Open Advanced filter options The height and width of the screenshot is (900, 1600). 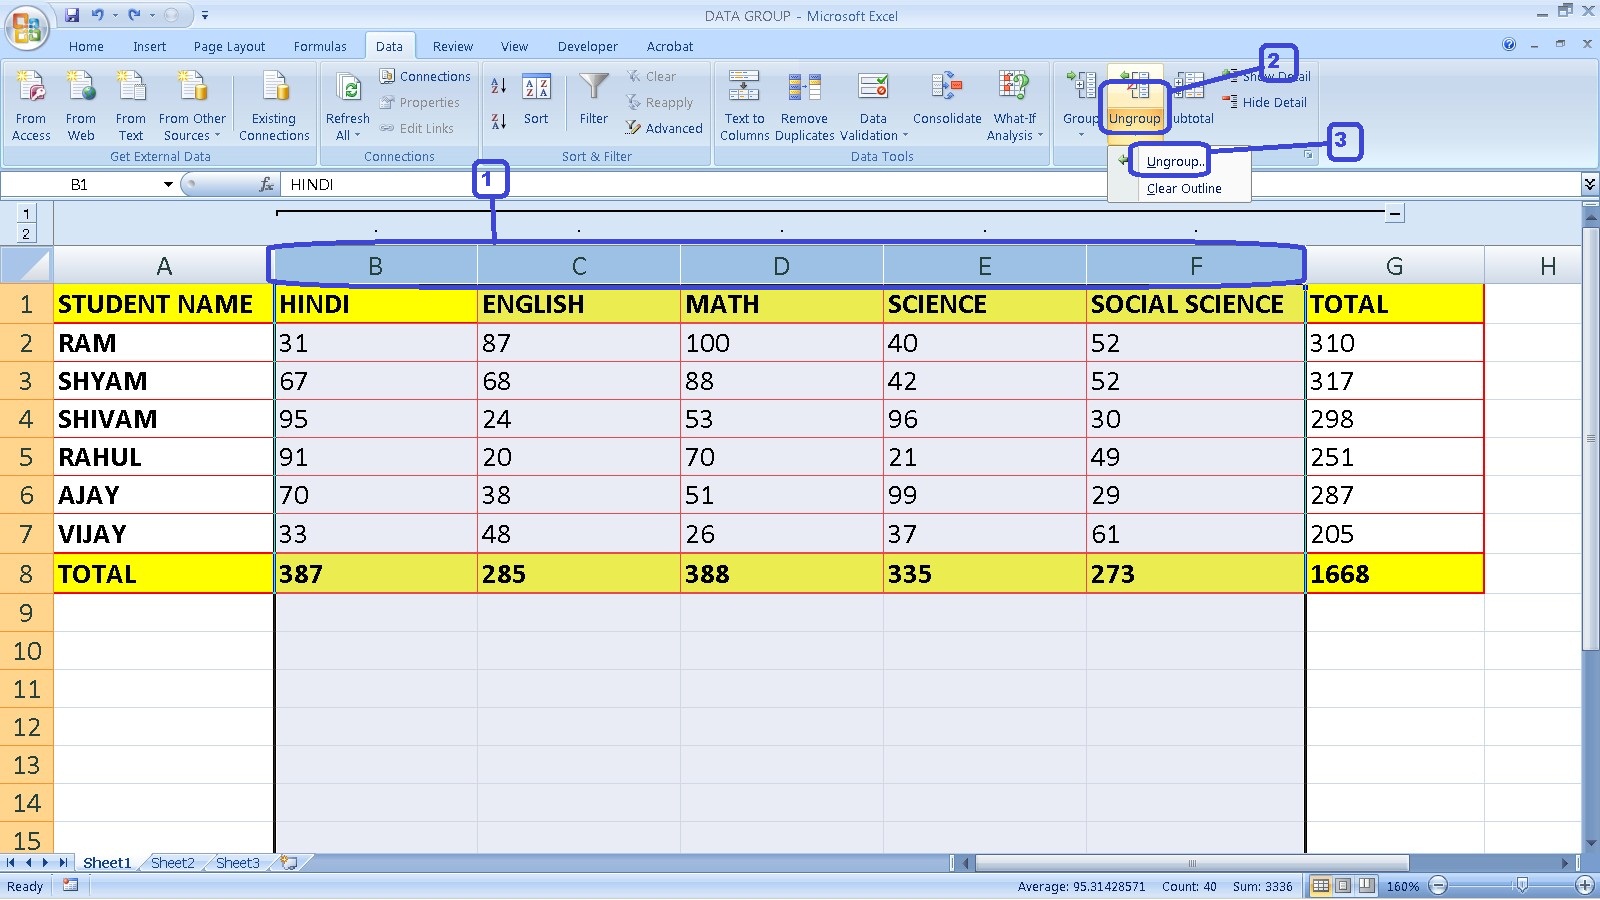[x=664, y=128]
